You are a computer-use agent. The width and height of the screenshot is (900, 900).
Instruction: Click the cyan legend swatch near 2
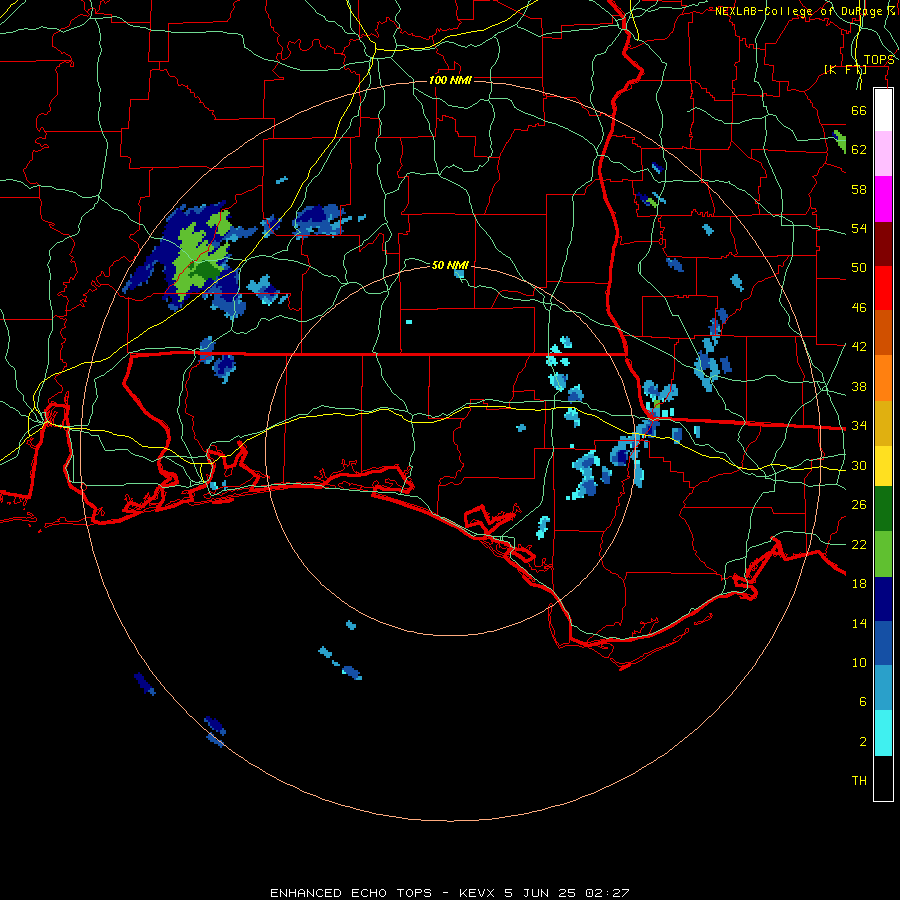[883, 733]
